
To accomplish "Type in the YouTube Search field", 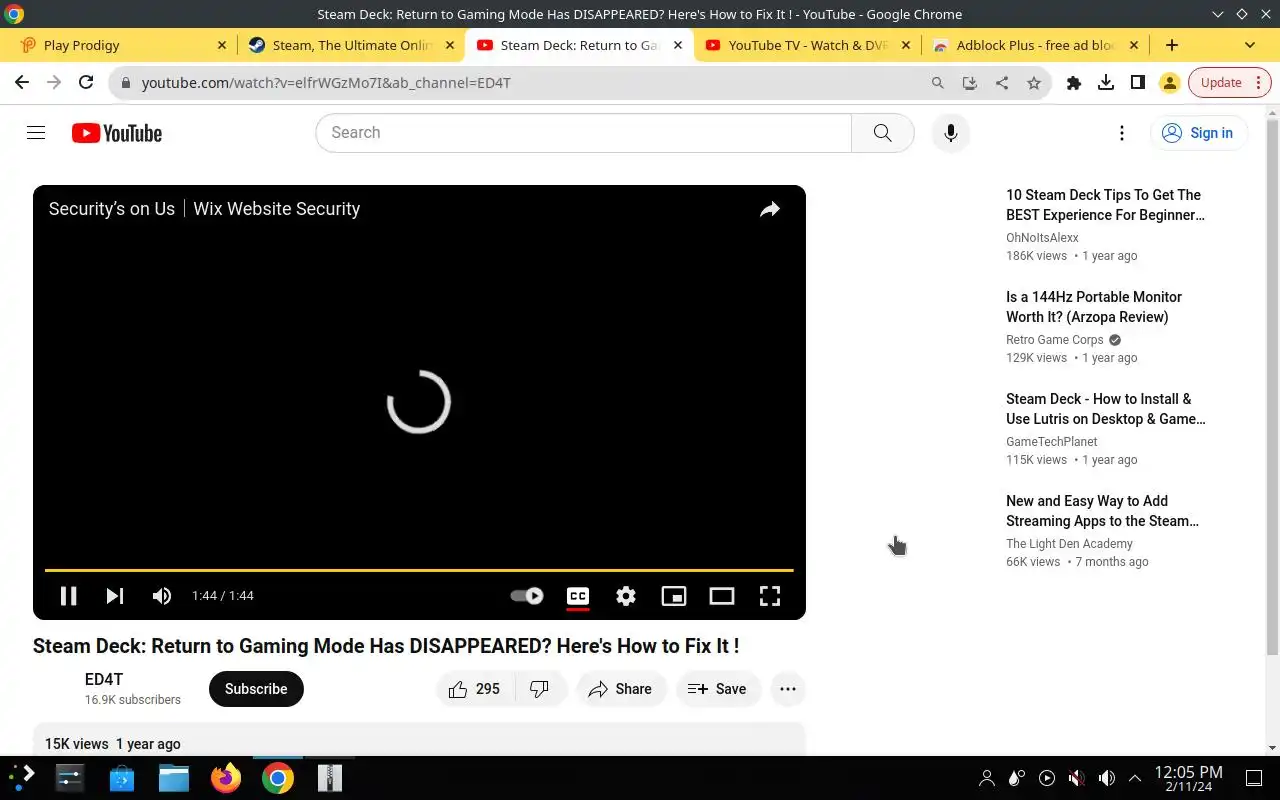I will point(583,133).
